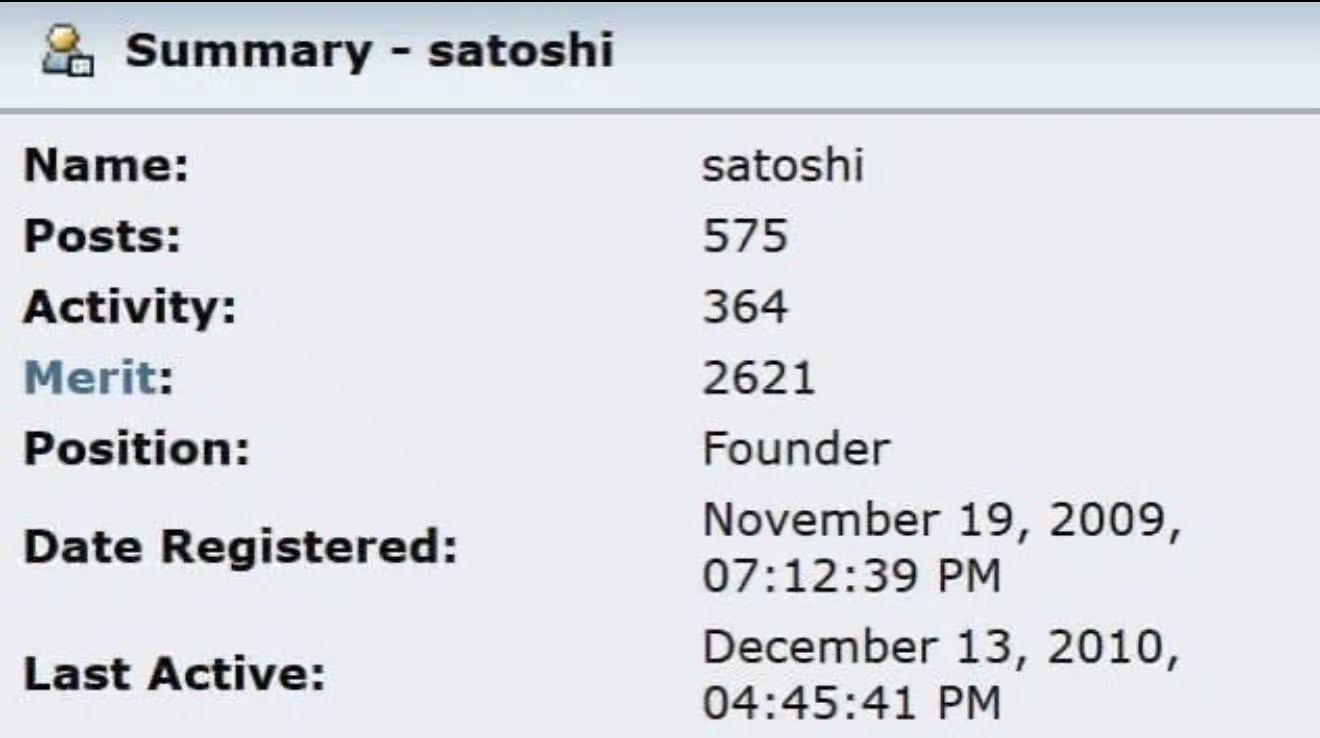Select the username value satoshi in Name row
Image resolution: width=1320 pixels, height=738 pixels.
click(782, 166)
